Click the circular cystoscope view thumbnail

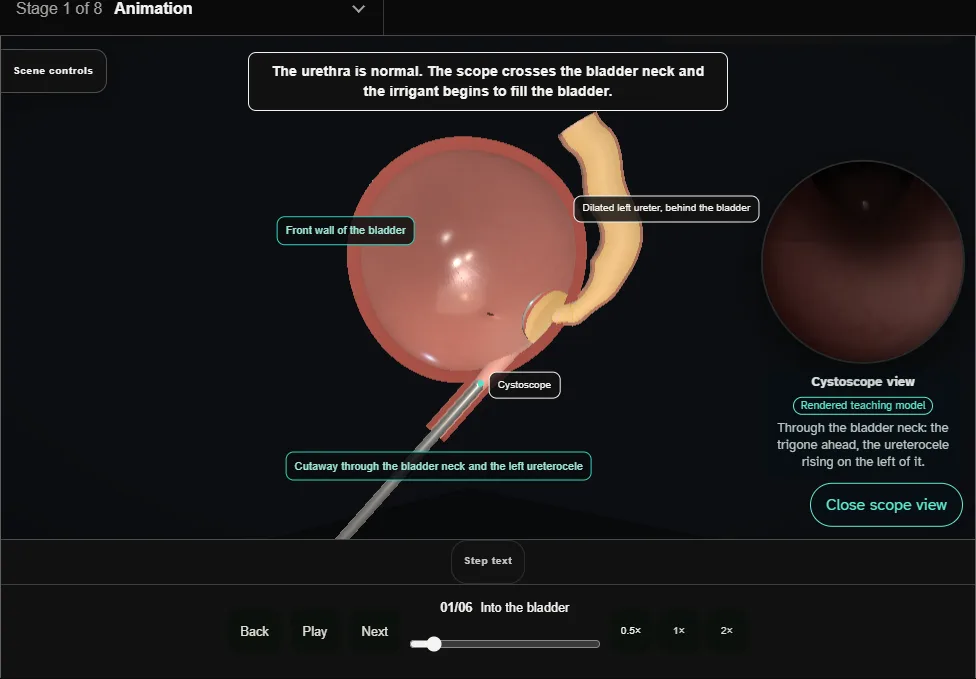863,261
